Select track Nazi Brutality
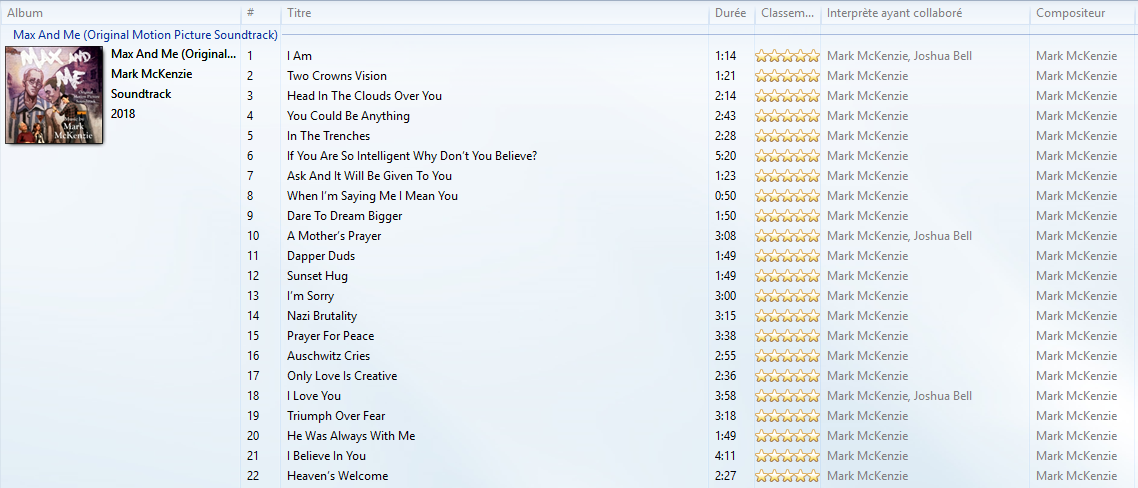 tap(322, 316)
